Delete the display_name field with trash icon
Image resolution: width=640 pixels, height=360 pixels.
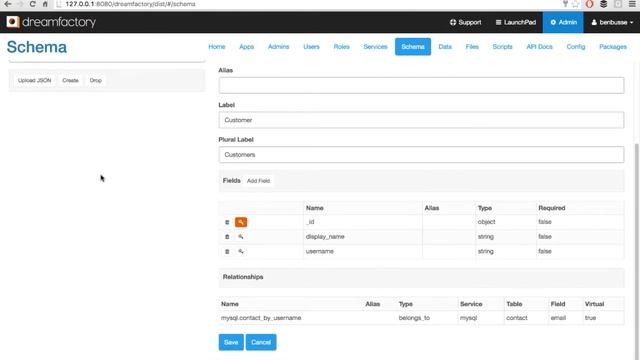[227, 237]
